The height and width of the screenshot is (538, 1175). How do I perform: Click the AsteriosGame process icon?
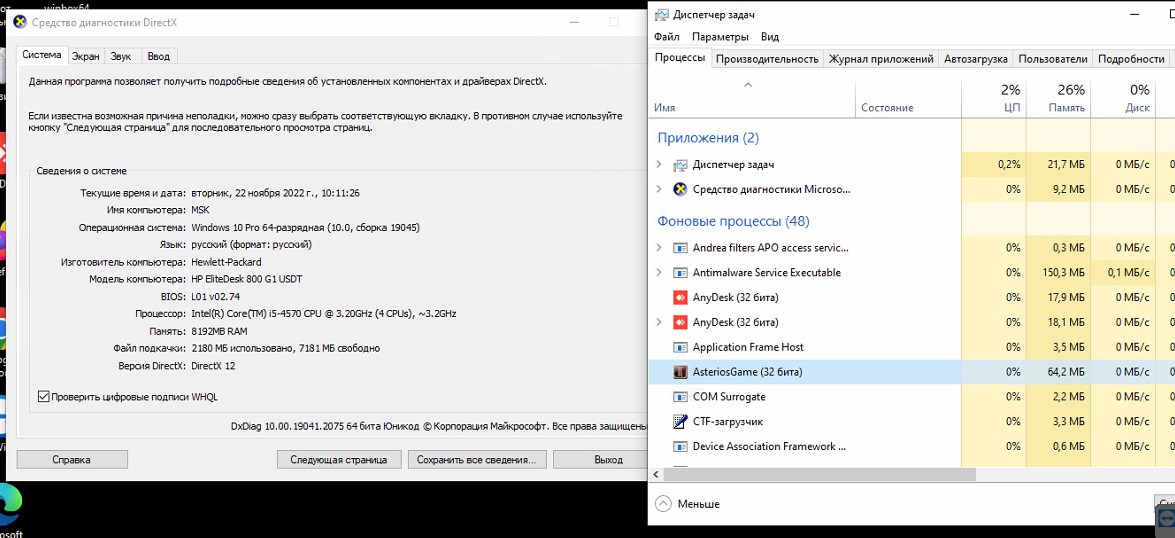680,372
